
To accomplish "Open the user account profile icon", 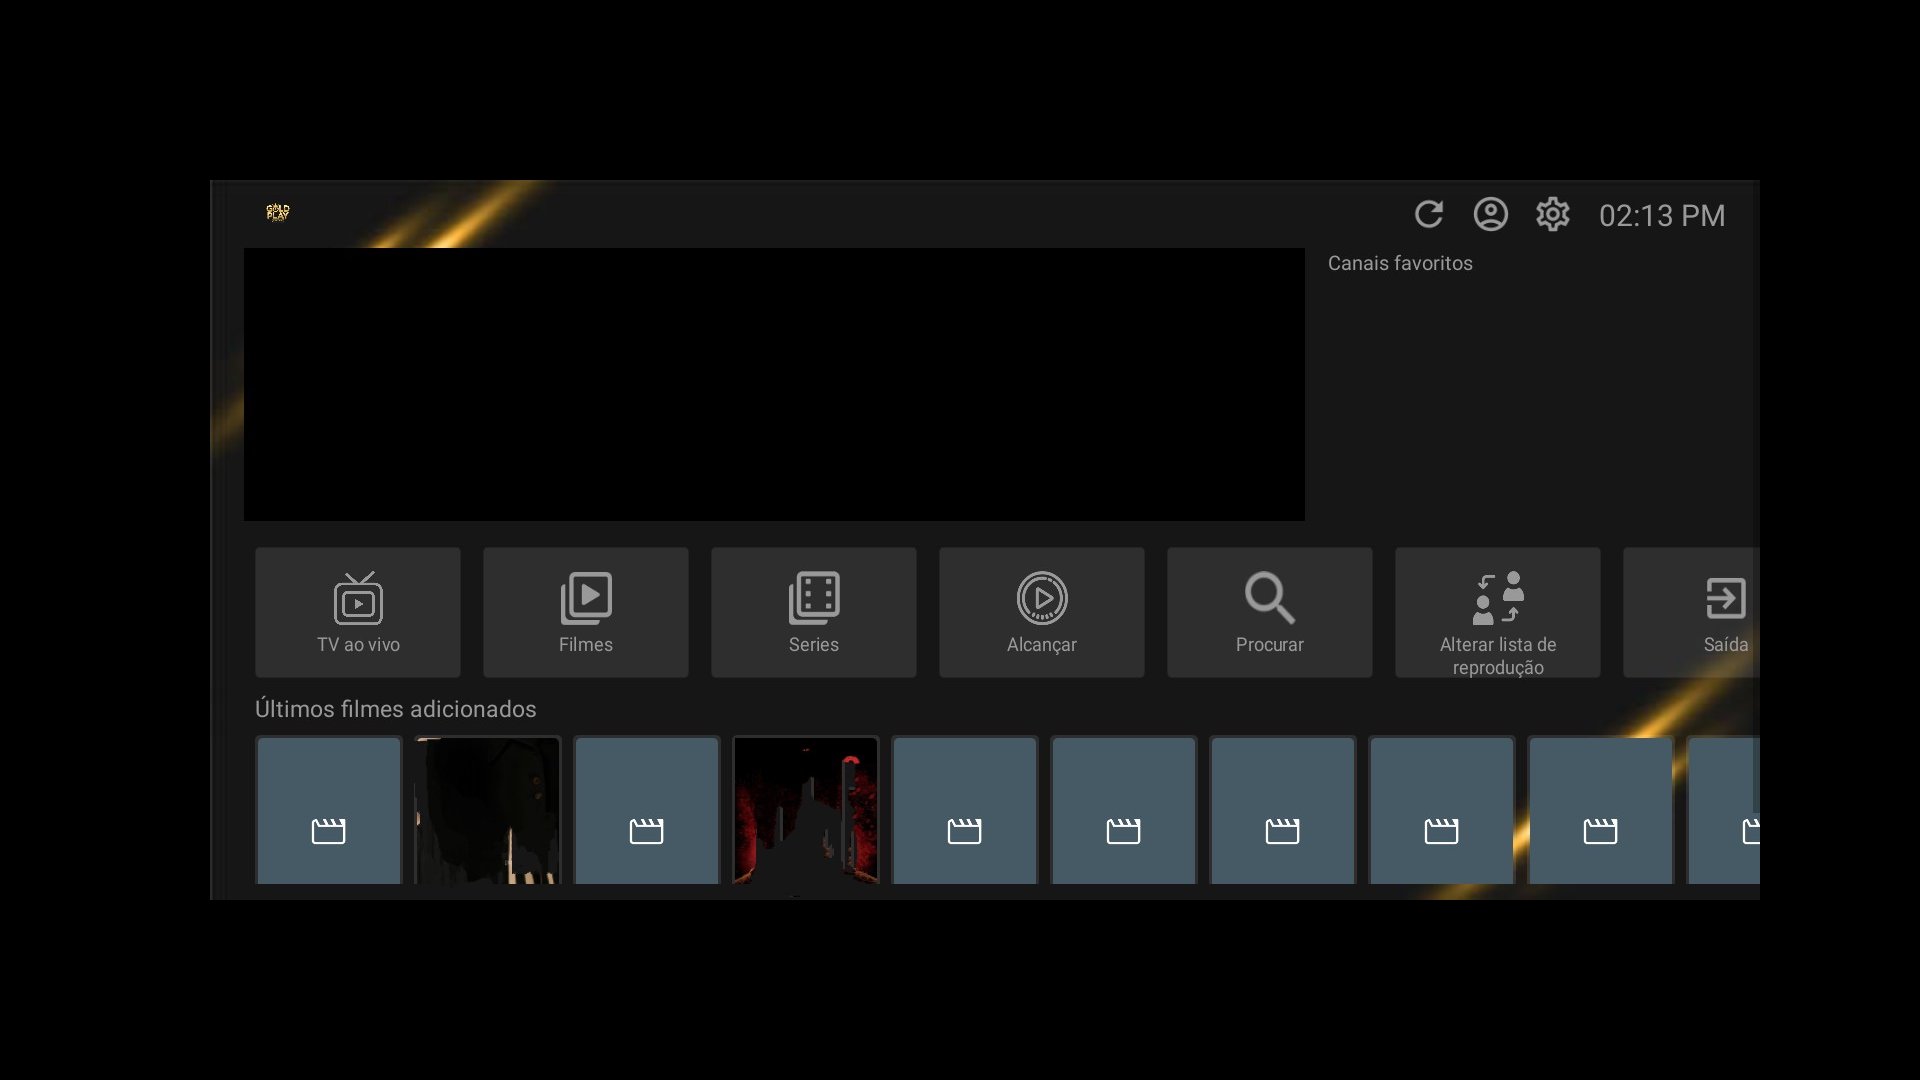I will (1490, 214).
